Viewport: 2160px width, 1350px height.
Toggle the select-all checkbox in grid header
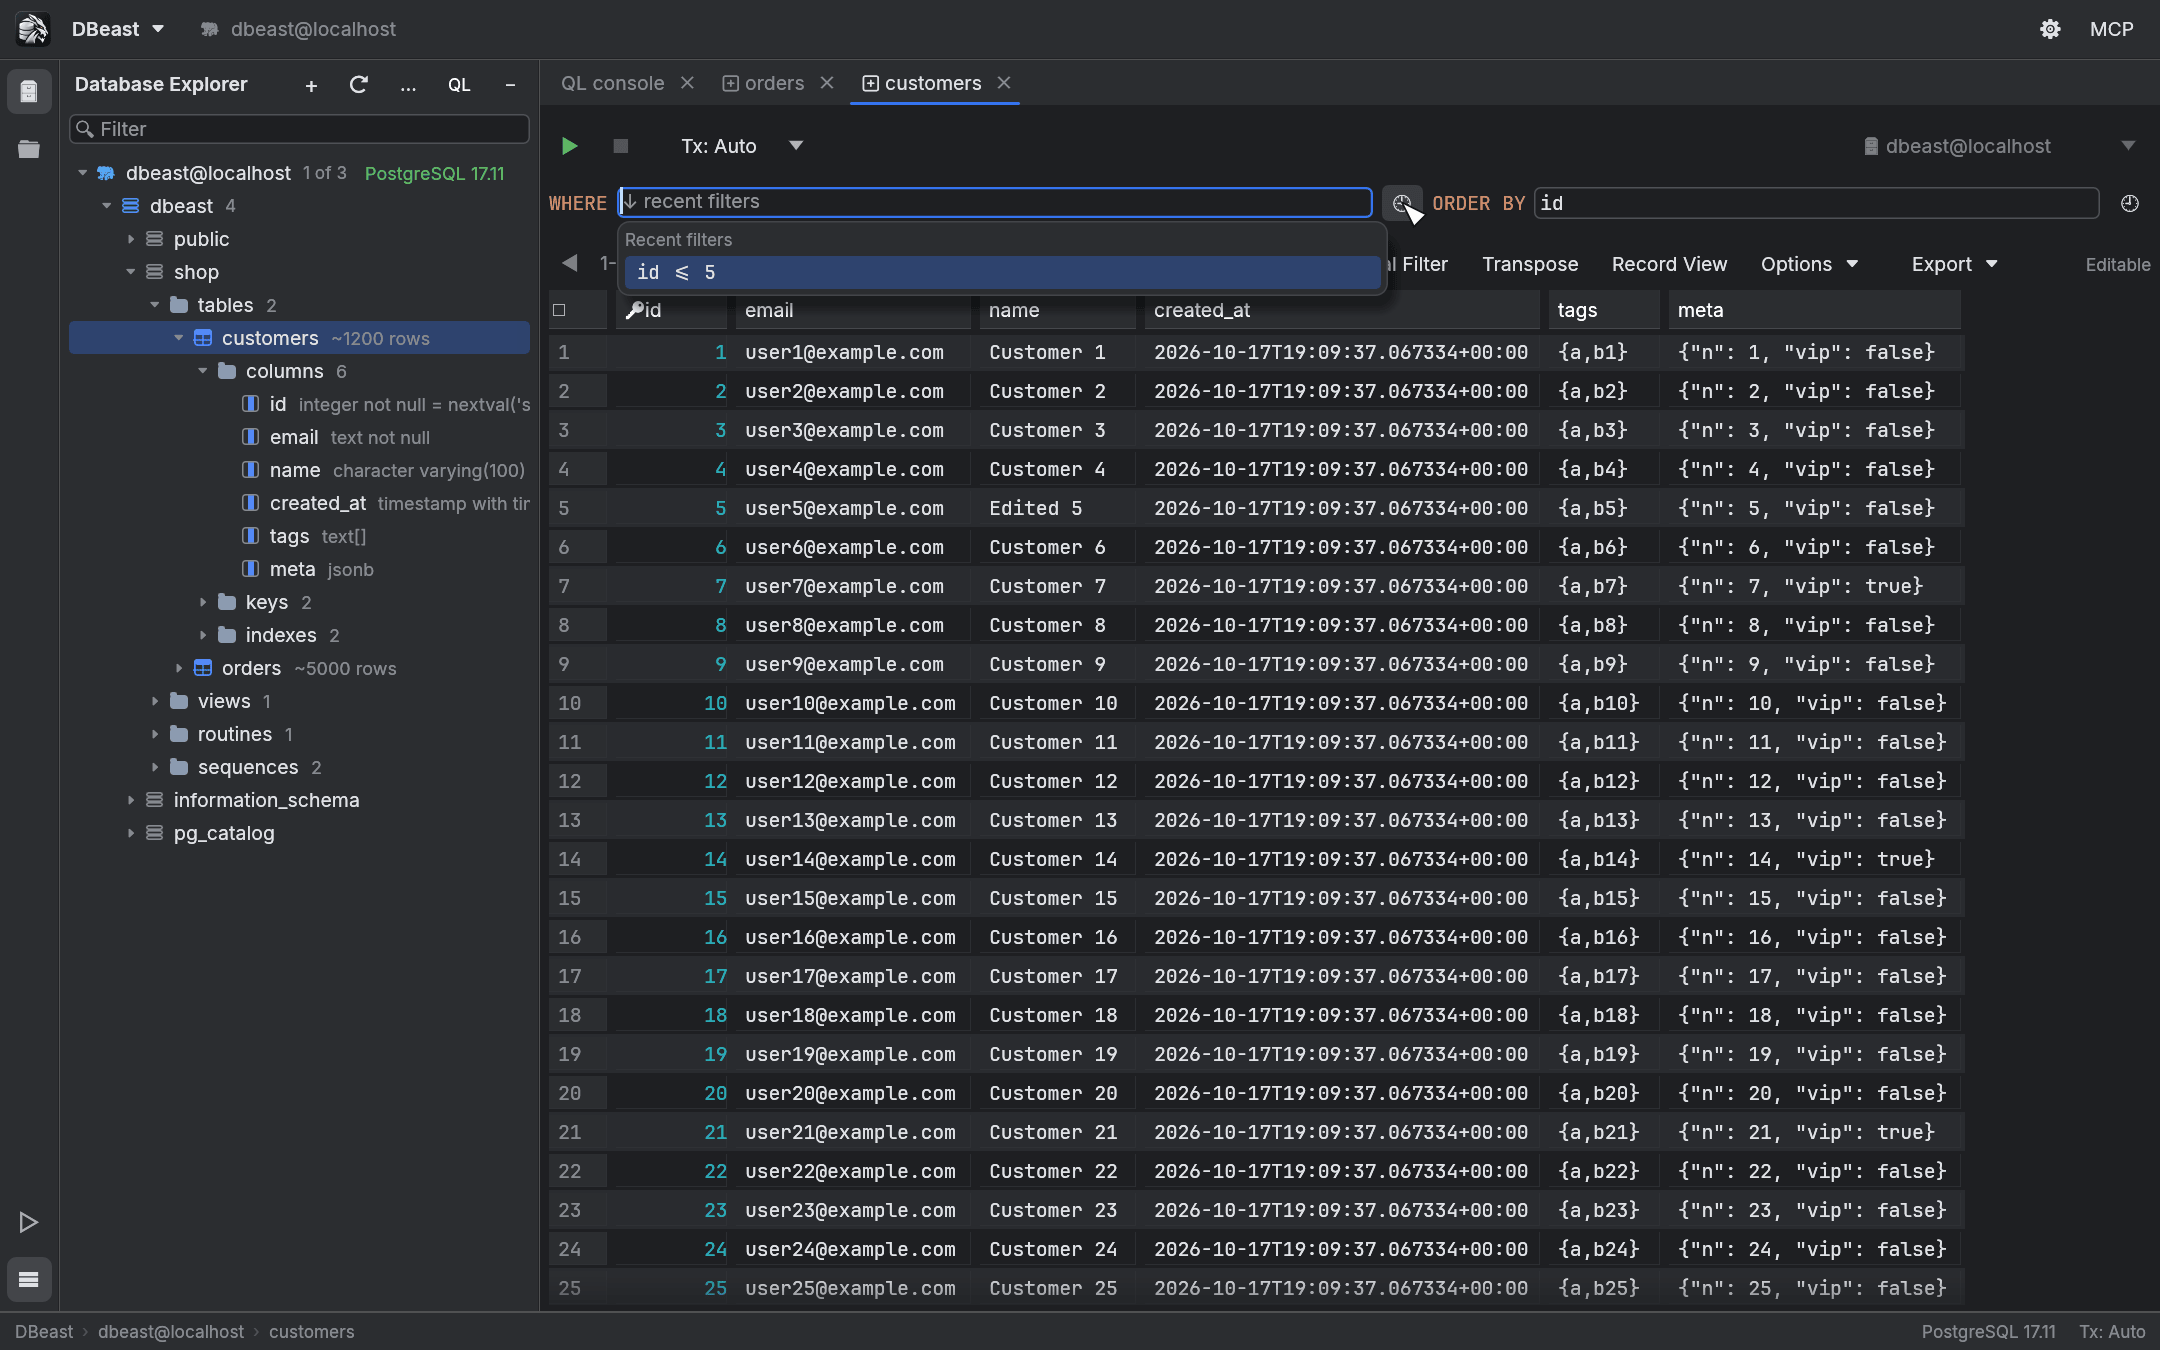tap(559, 310)
